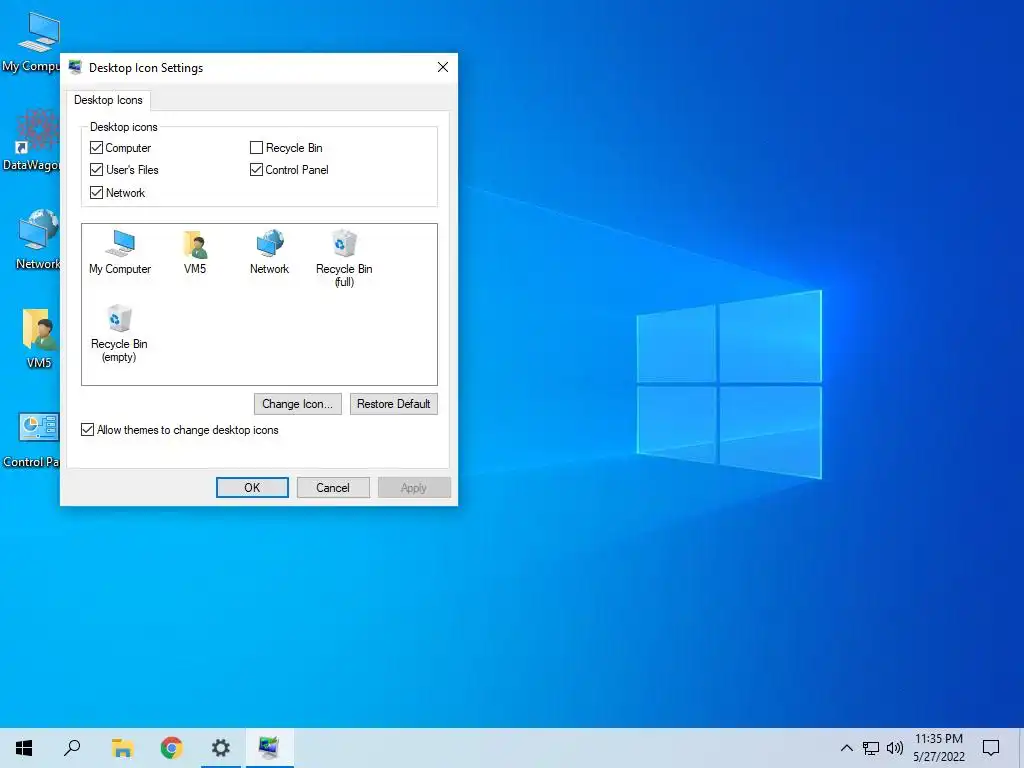Click the Show desktop strip
This screenshot has height=768, width=1024.
click(1021, 748)
